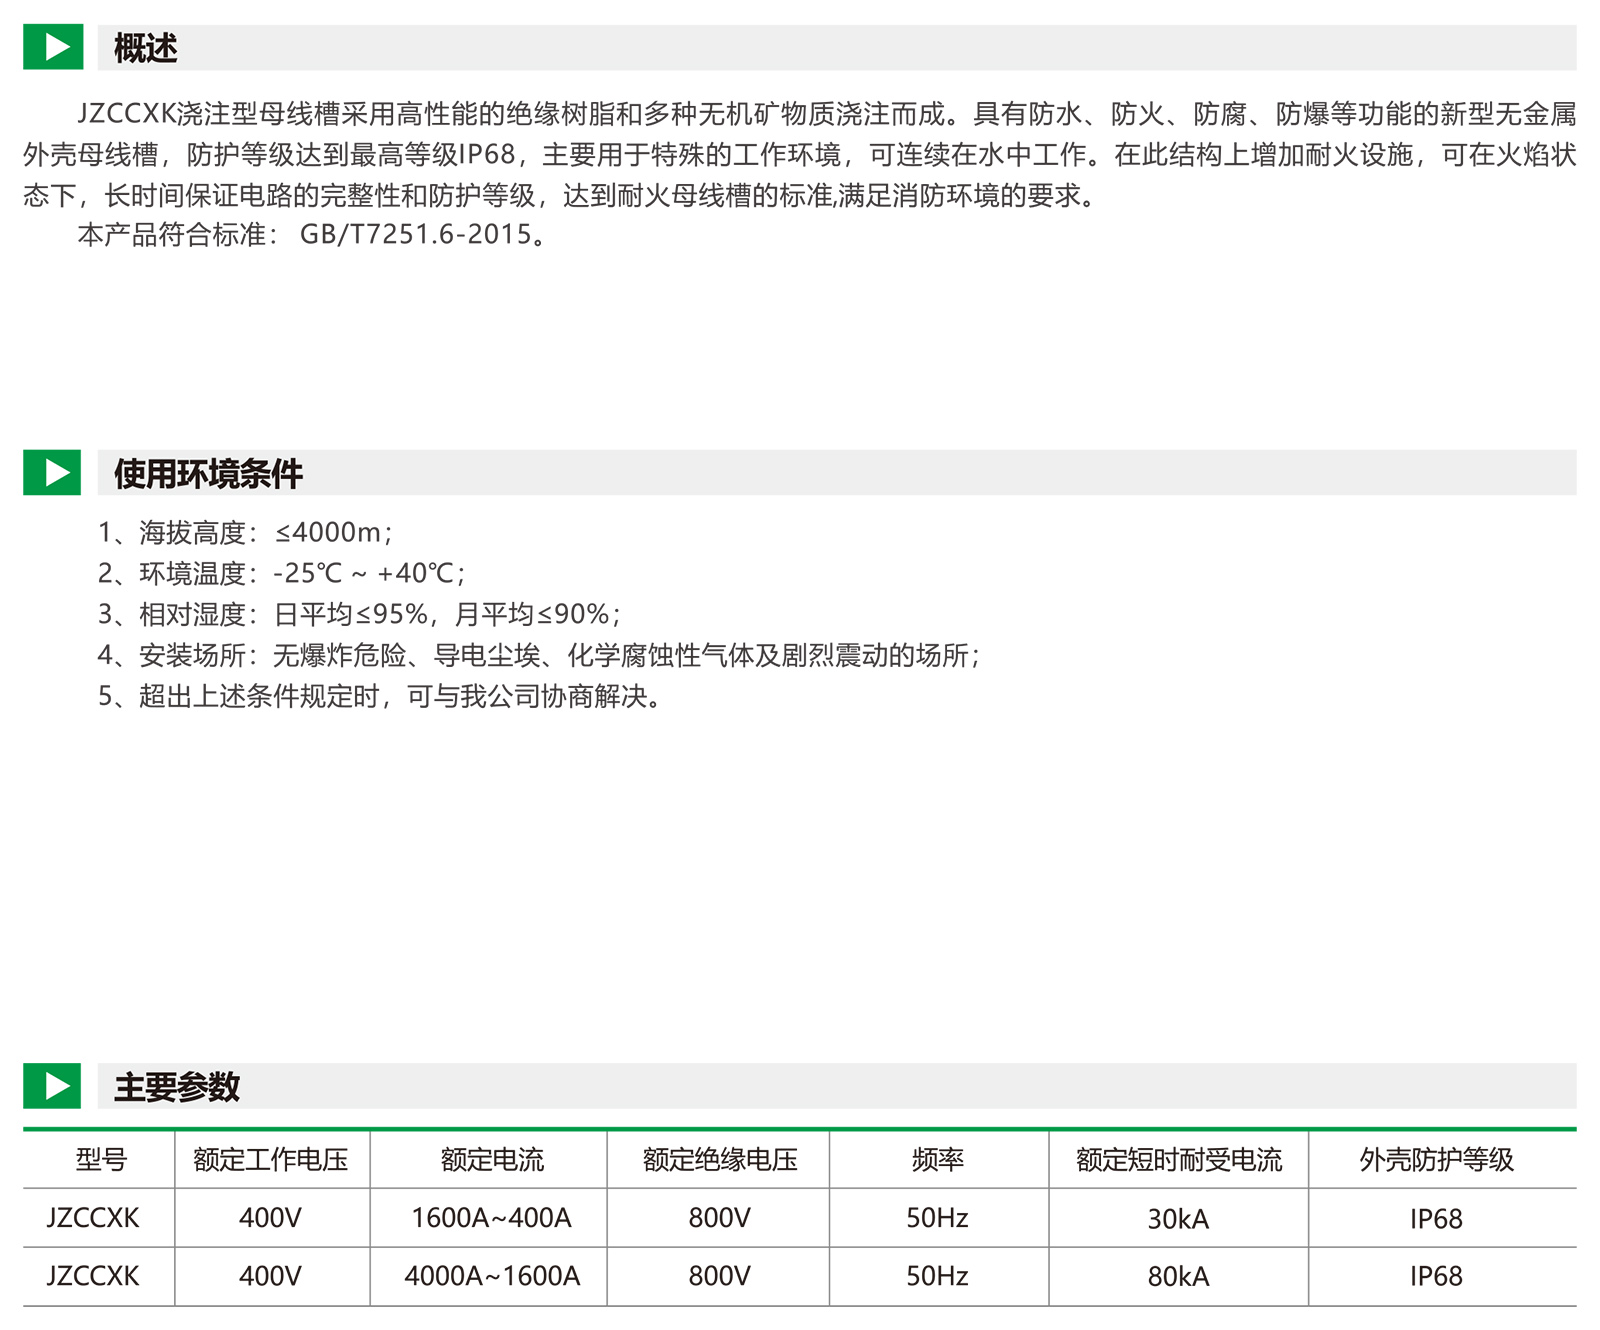Click the 环境温度 -25℃ ~ +40℃ line
This screenshot has height=1330, width=1600.
281,573
